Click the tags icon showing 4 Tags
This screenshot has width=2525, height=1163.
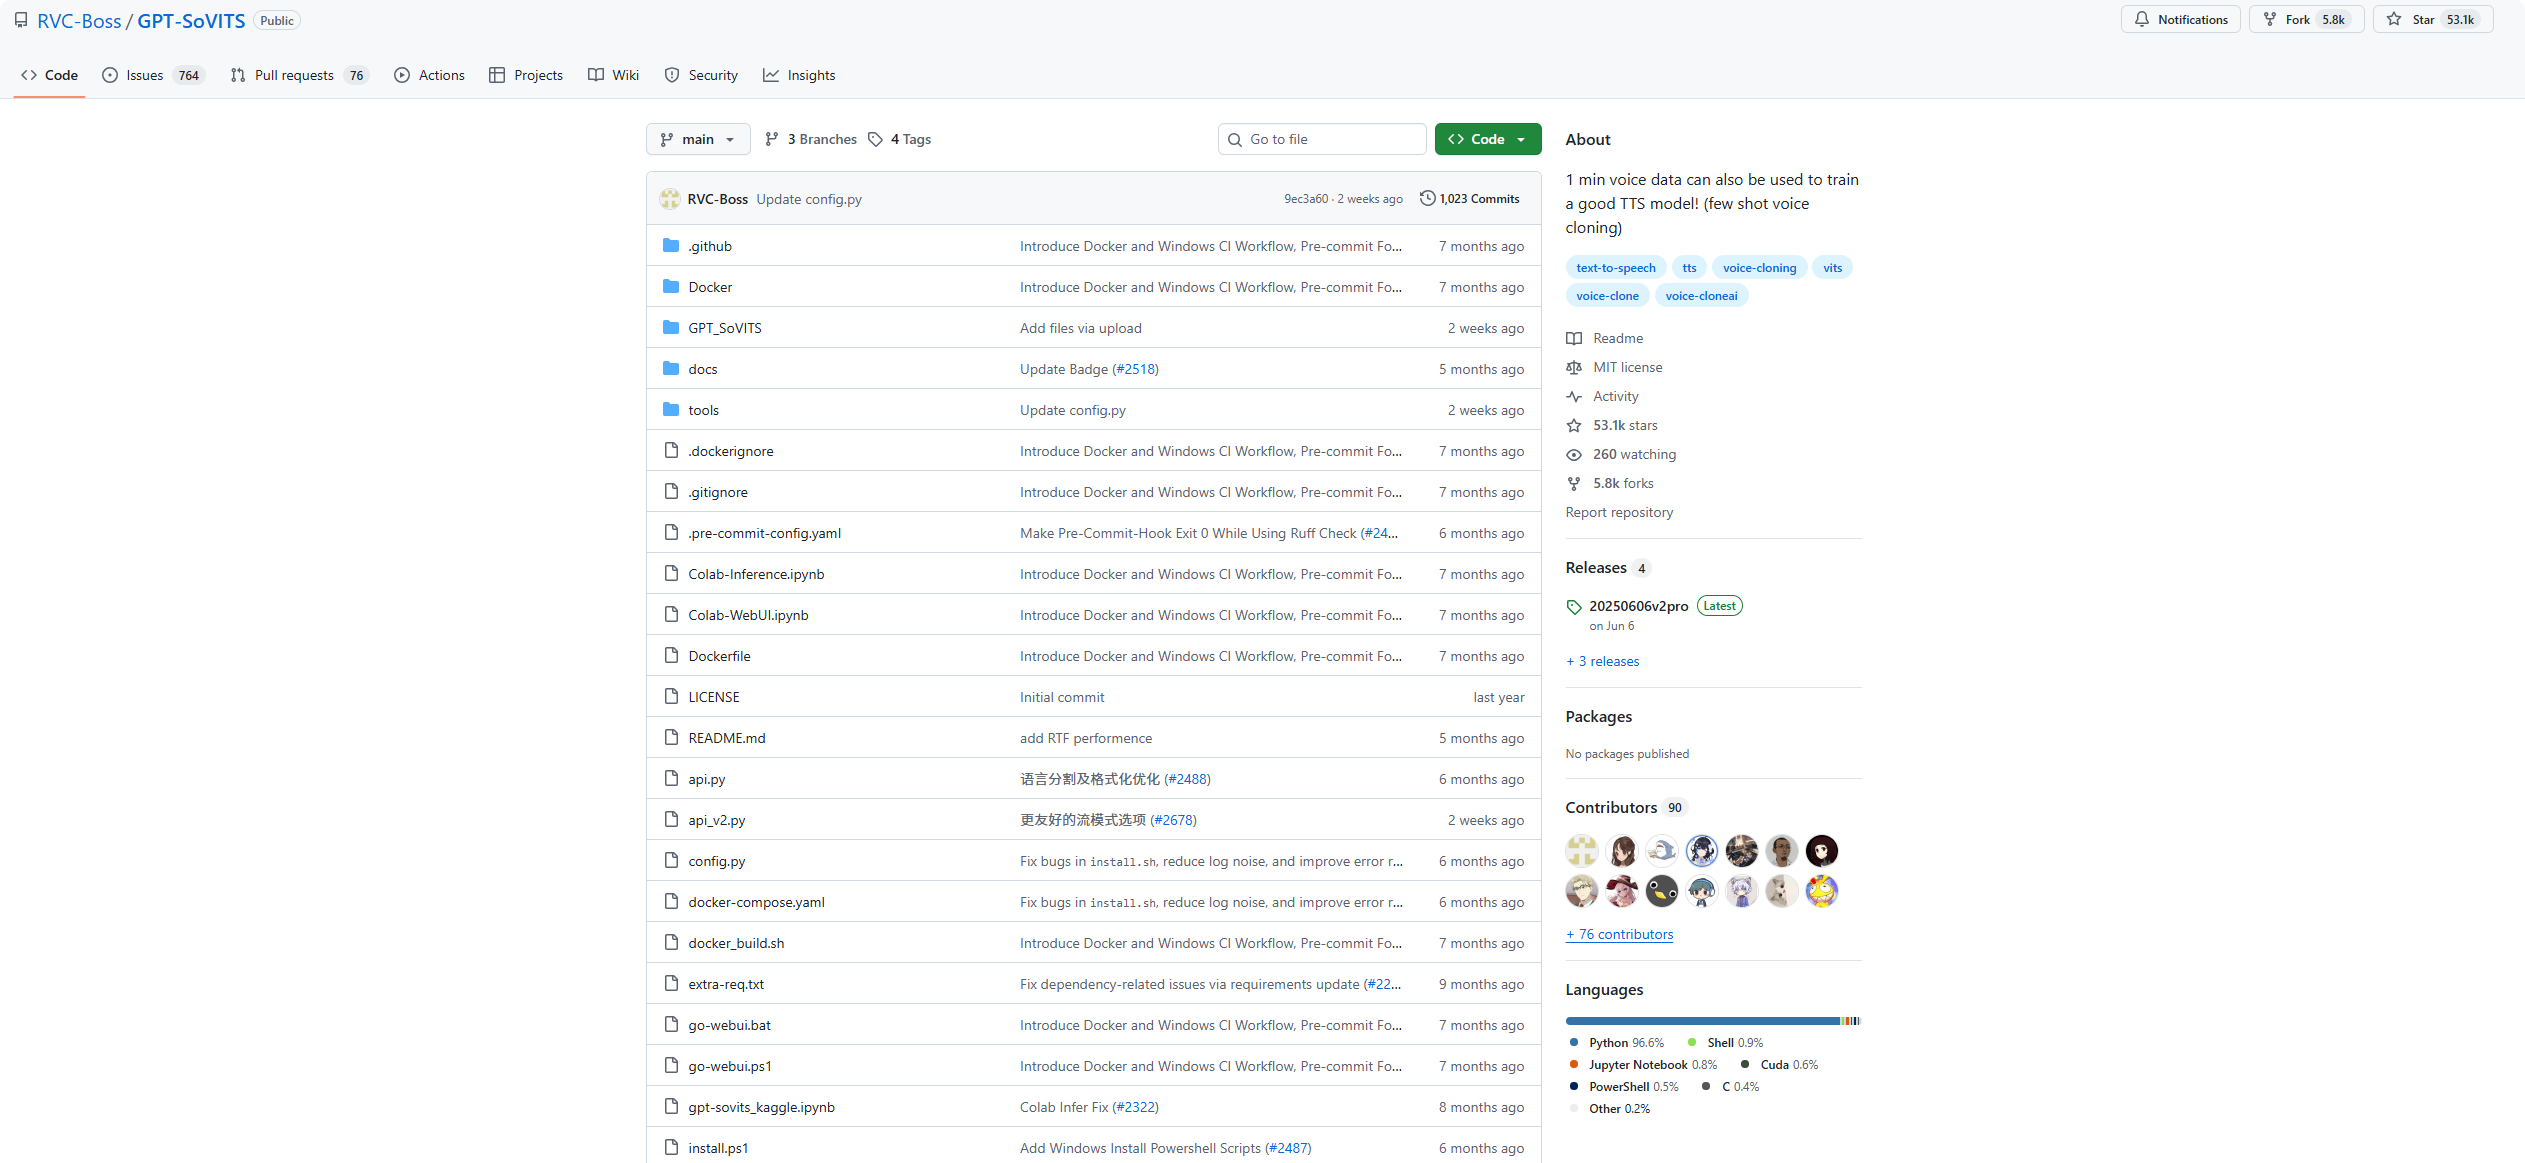click(x=875, y=139)
